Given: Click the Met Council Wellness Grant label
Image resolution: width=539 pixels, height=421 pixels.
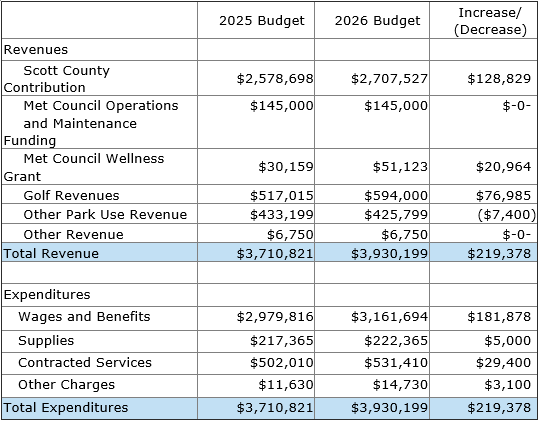Looking at the screenshot, I should (84, 167).
